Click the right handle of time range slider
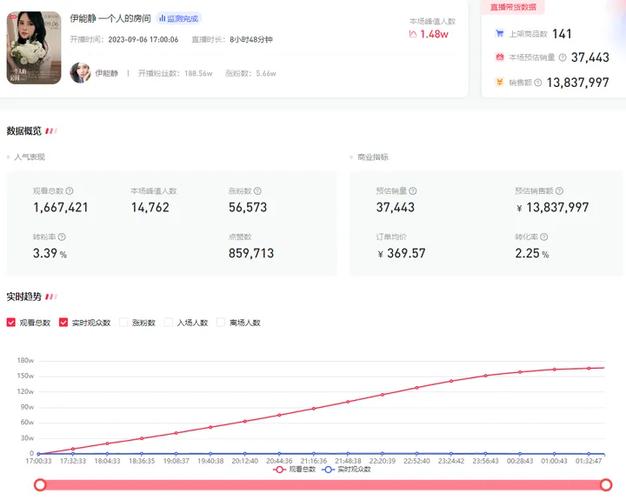 point(599,485)
